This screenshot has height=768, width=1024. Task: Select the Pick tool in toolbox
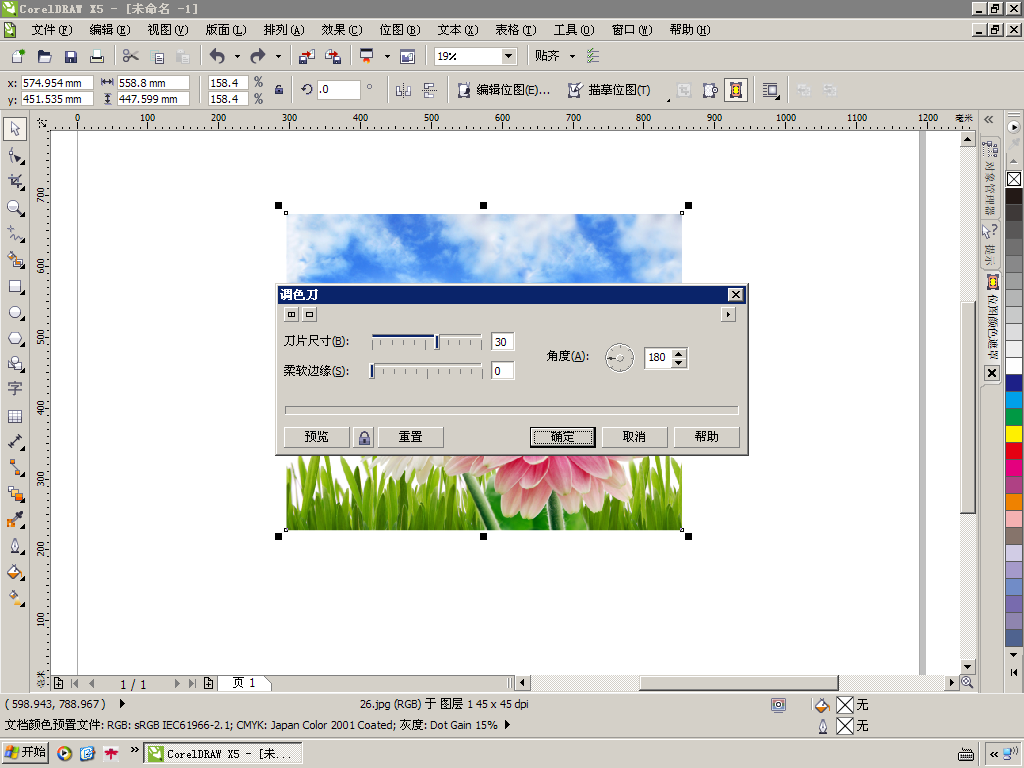[x=15, y=129]
